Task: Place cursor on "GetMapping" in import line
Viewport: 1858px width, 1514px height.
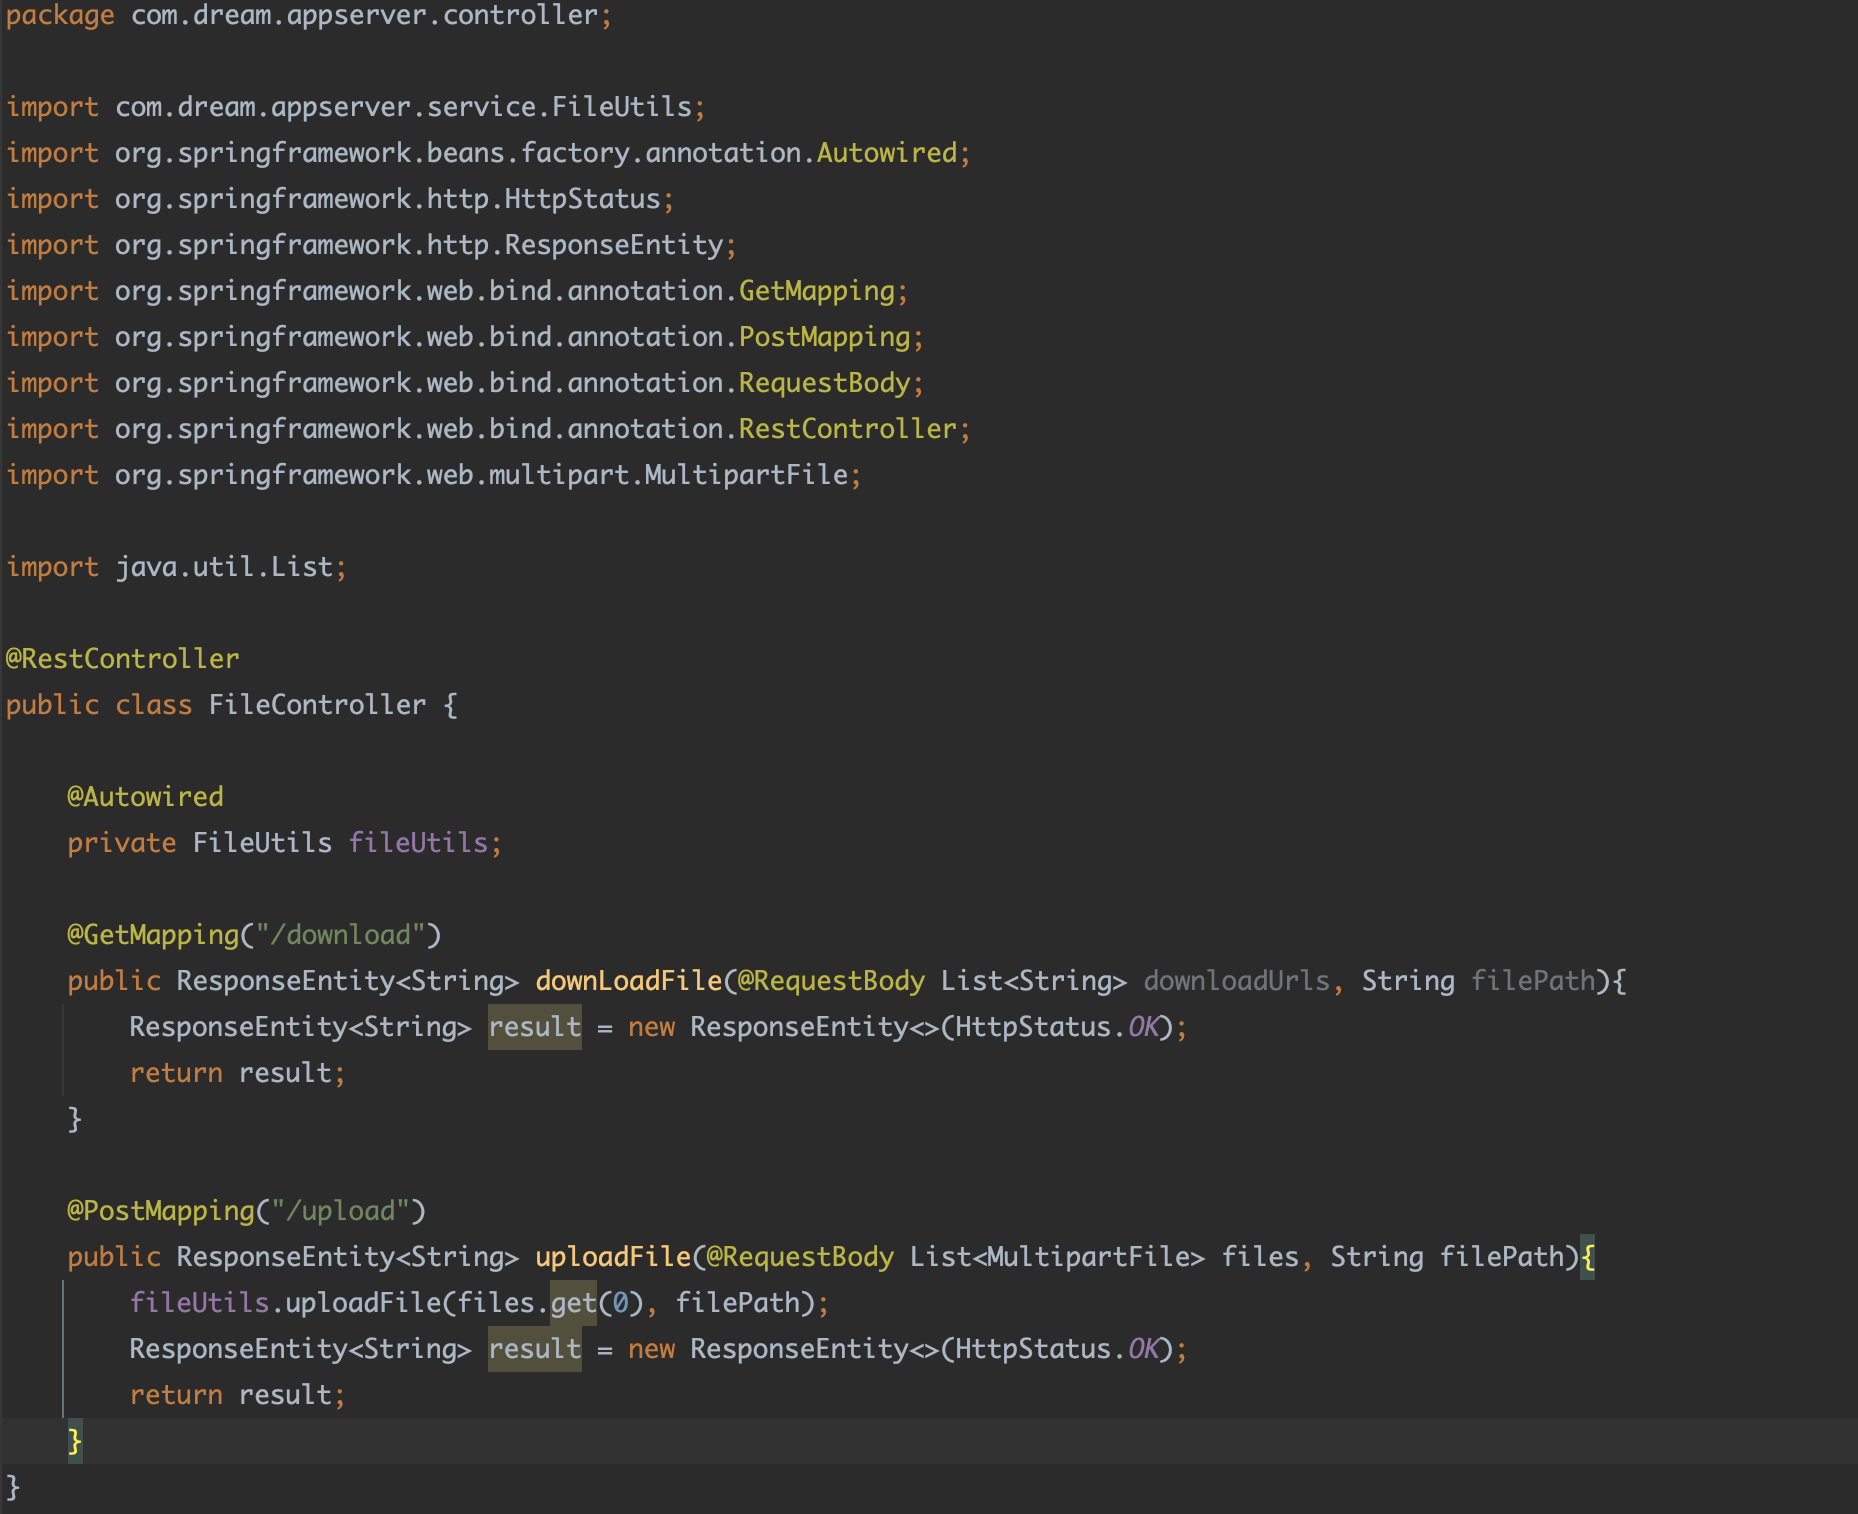Action: 817,291
